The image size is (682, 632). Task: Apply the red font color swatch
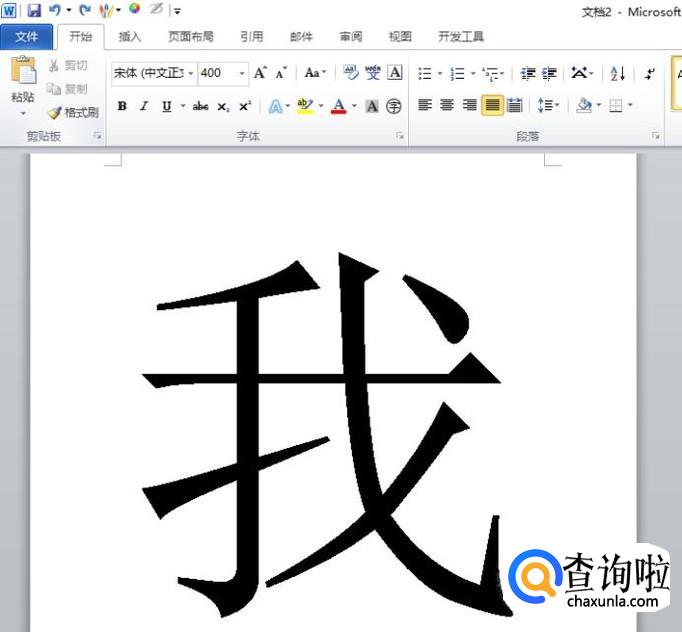coord(339,106)
